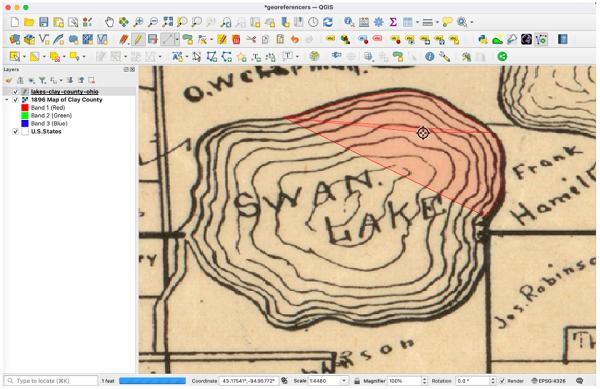The image size is (600, 389).
Task: Click the Type to locate search field
Action: point(51,381)
